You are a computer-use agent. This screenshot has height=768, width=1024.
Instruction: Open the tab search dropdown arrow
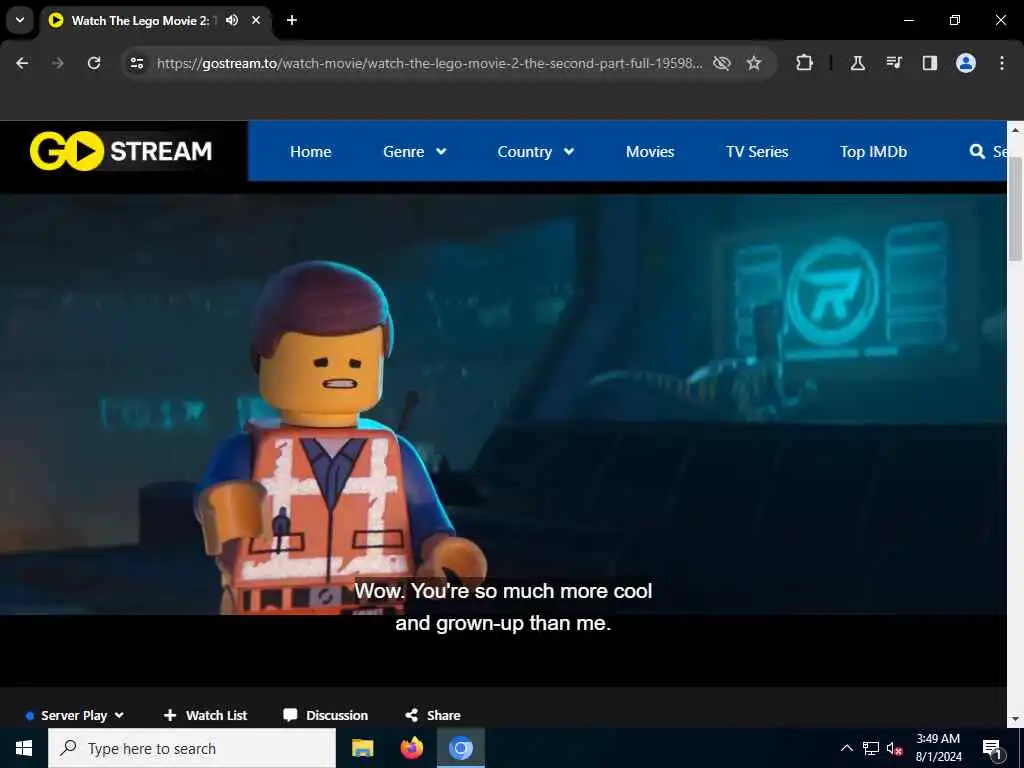tap(20, 20)
